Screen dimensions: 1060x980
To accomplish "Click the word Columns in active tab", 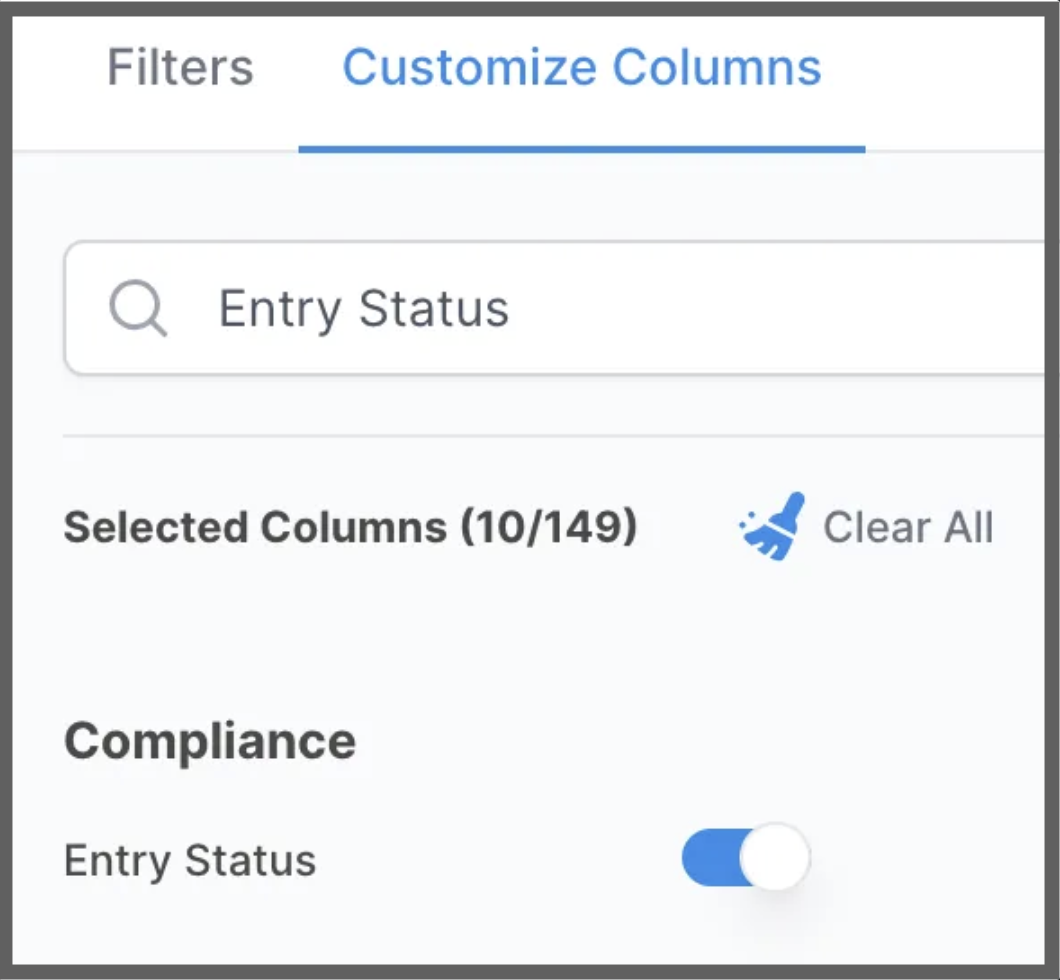I will [x=717, y=68].
